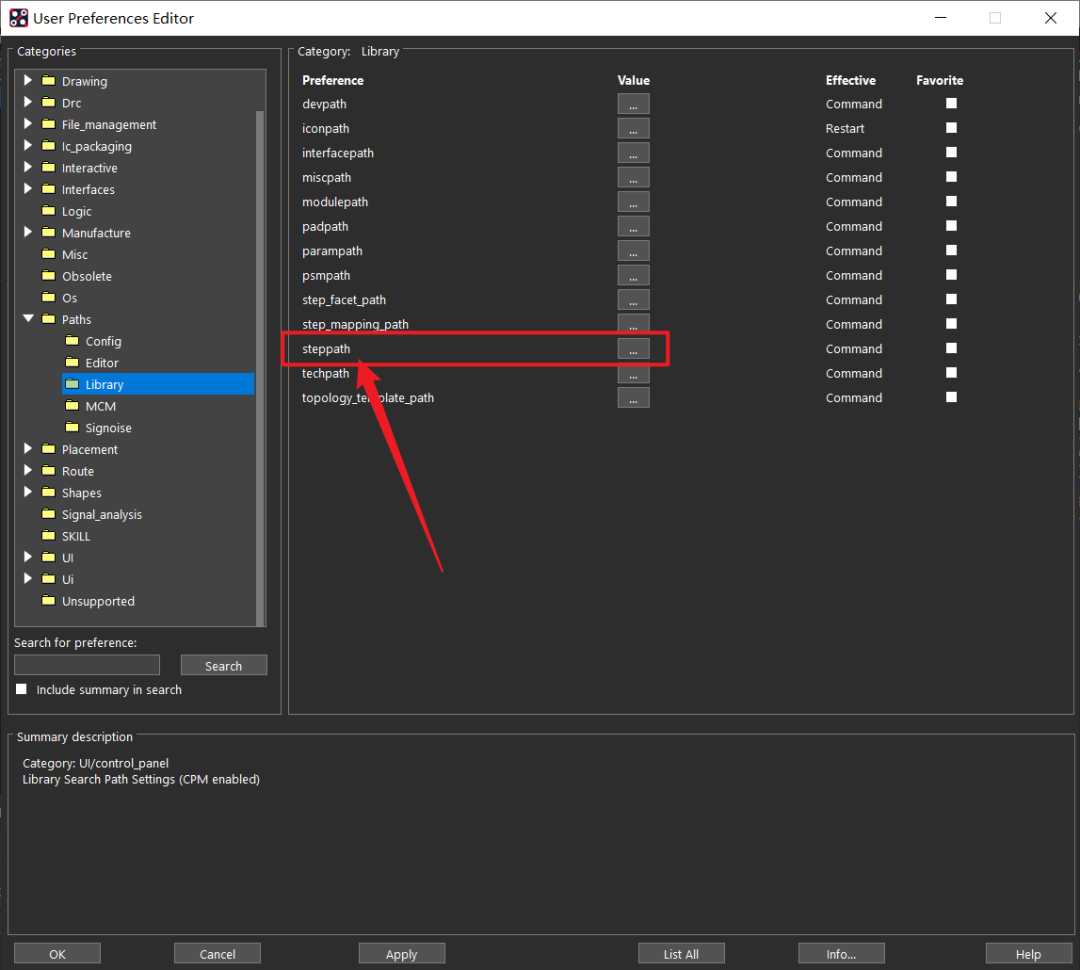Click the Logic folder icon

pyautogui.click(x=48, y=211)
